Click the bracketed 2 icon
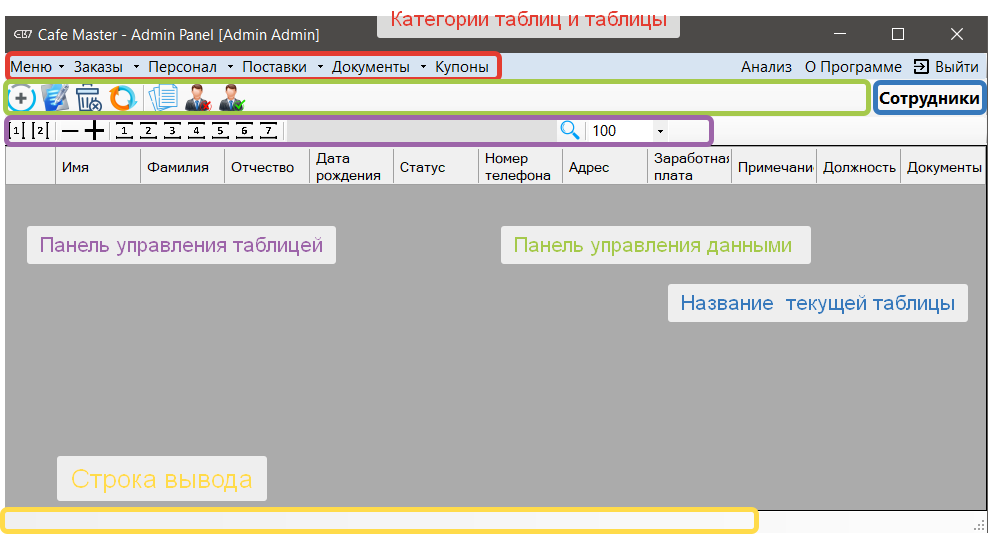The width and height of the screenshot is (990, 534). [x=40, y=131]
